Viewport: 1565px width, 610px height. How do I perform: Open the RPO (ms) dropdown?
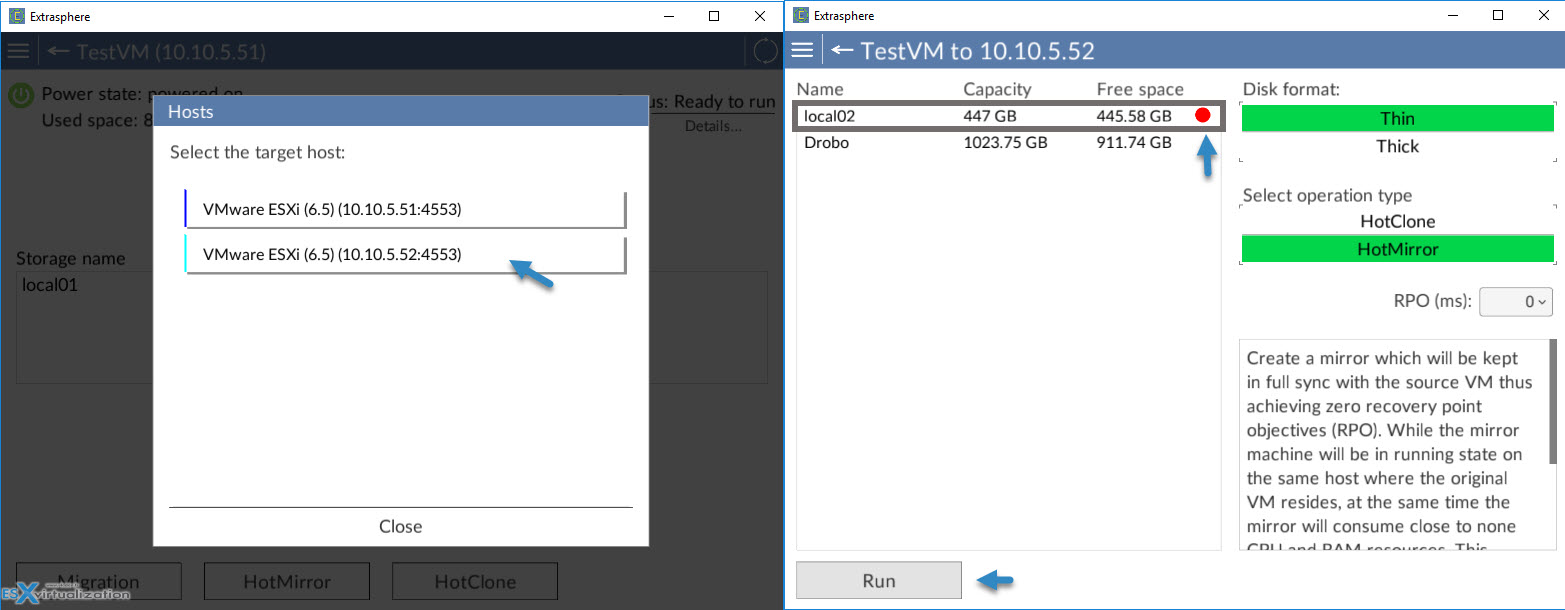click(1515, 301)
